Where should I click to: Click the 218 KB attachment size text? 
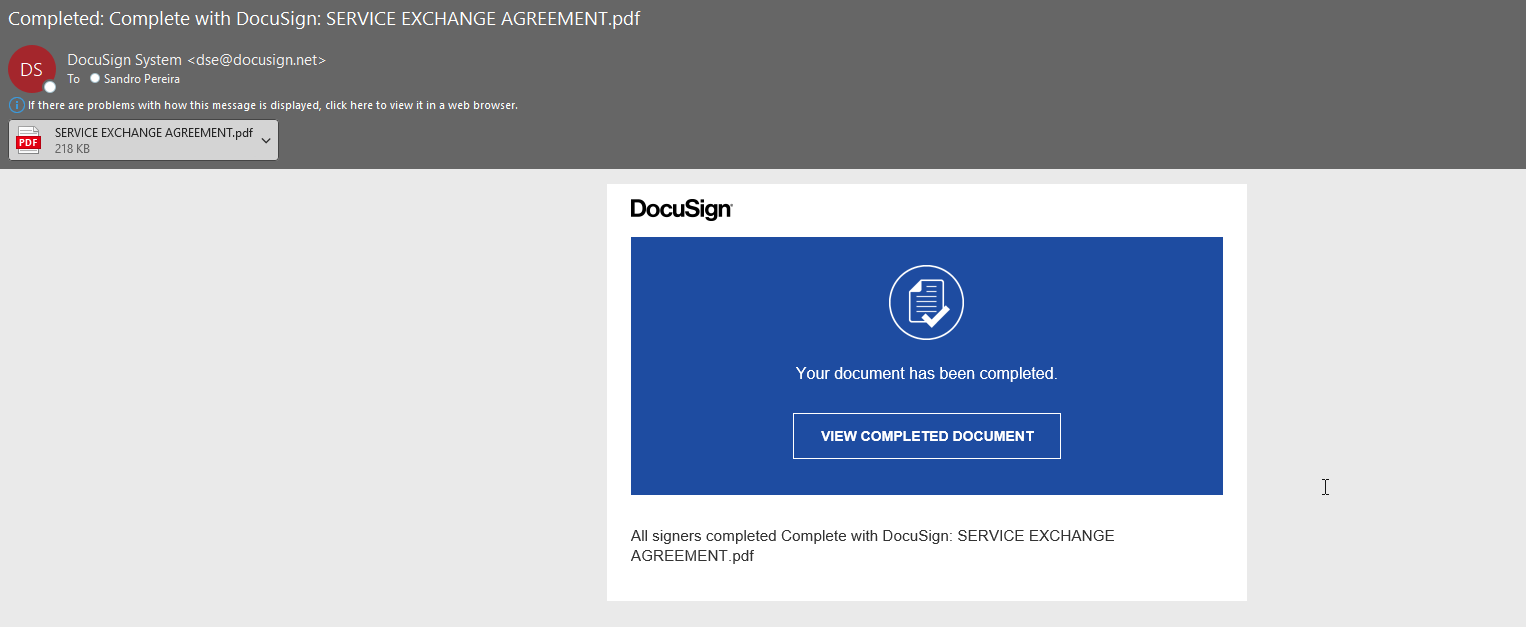click(x=72, y=149)
